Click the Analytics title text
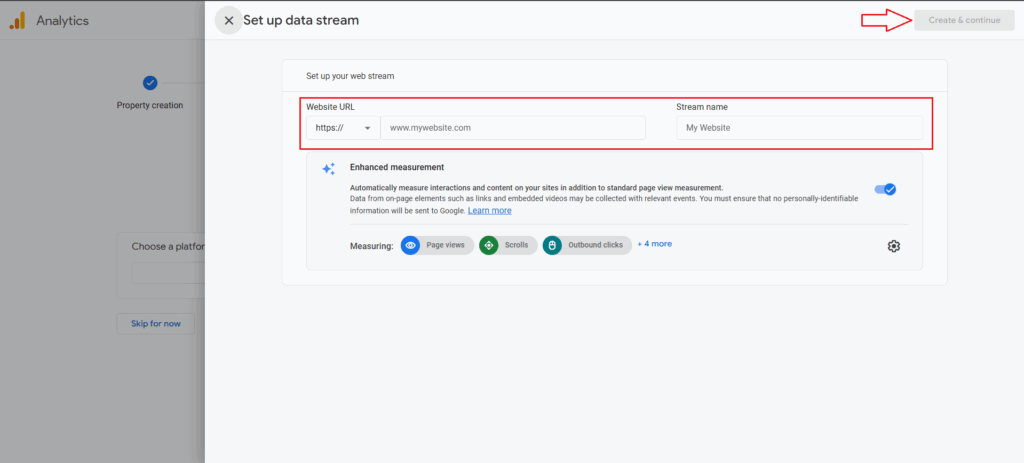This screenshot has height=463, width=1024. (62, 20)
